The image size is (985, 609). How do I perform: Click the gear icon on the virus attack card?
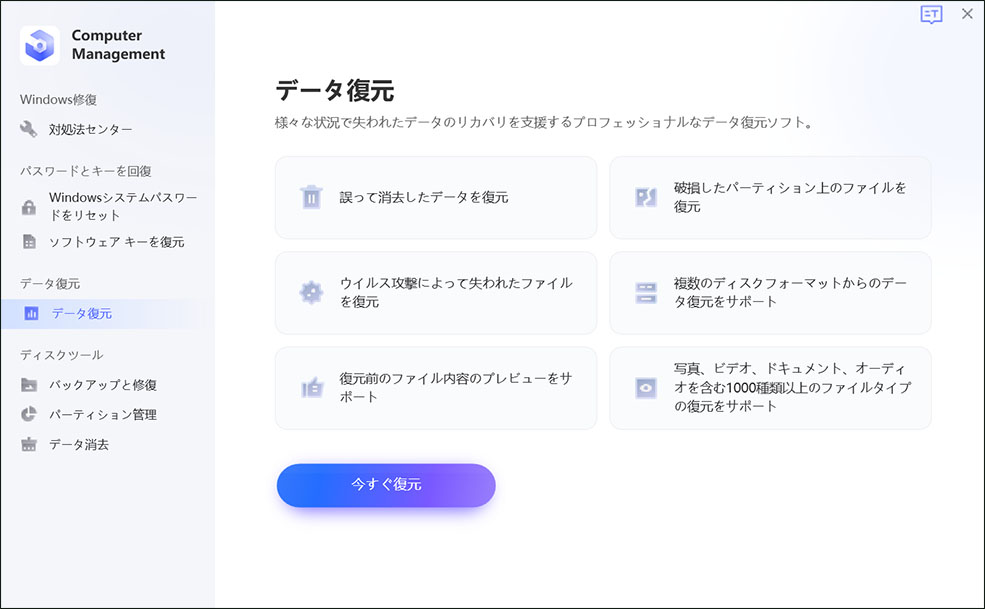[x=312, y=292]
